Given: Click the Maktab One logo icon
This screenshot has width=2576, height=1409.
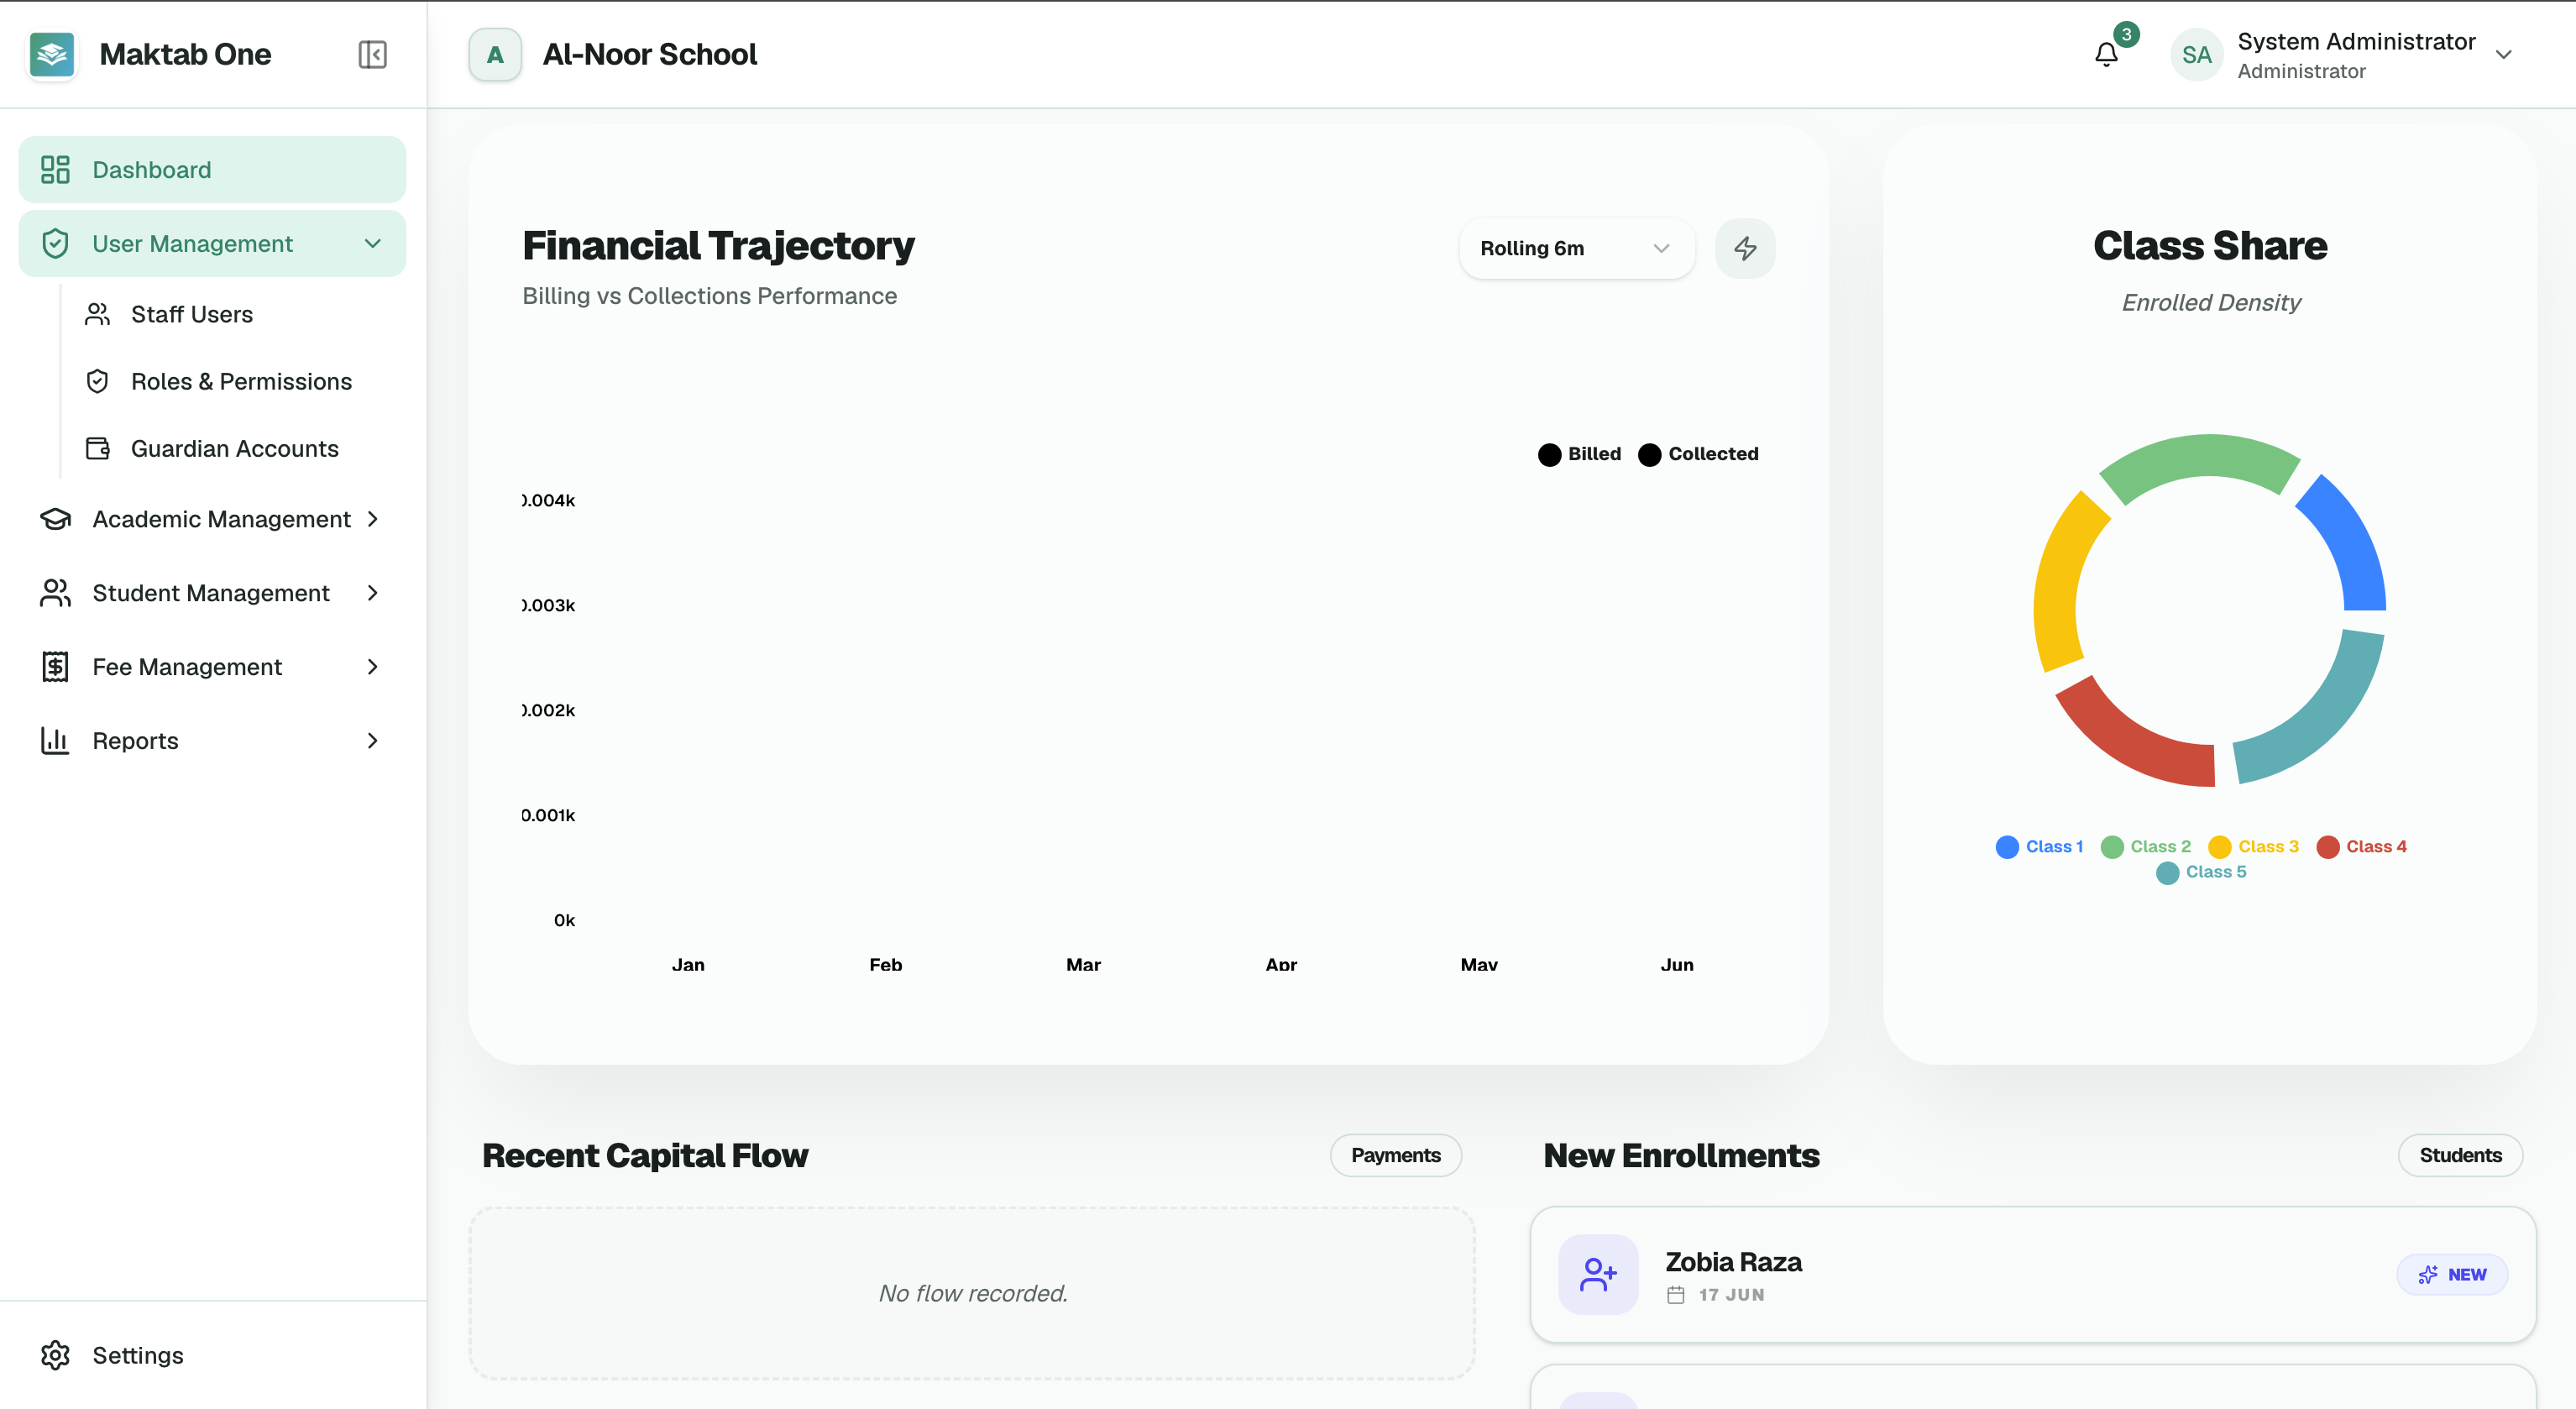Looking at the screenshot, I should coord(52,54).
